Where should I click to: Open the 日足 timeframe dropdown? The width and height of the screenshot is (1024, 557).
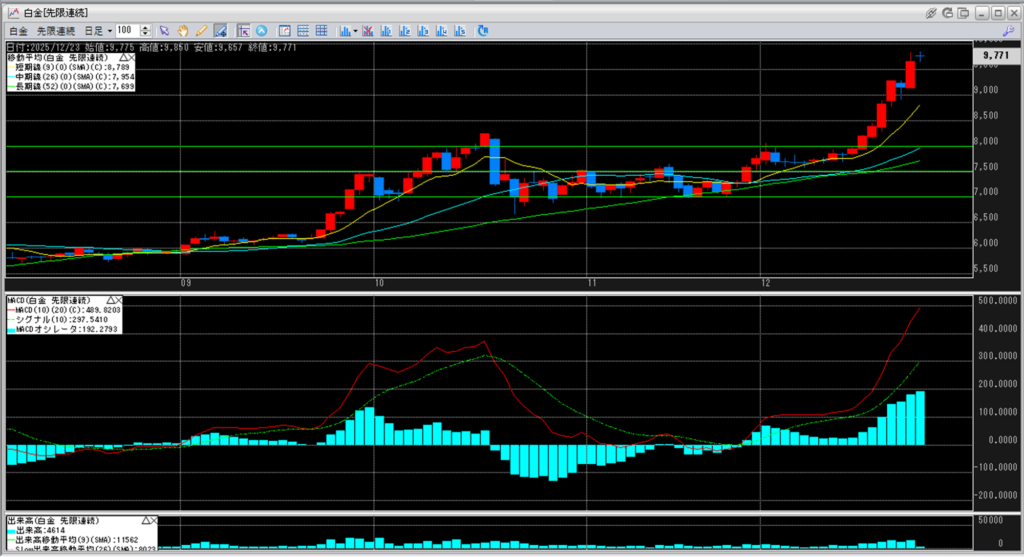point(109,31)
